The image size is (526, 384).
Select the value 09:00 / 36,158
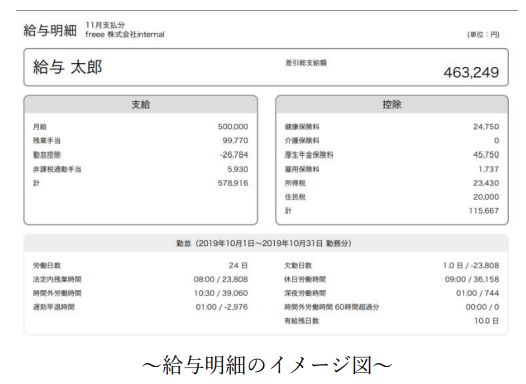coord(472,279)
